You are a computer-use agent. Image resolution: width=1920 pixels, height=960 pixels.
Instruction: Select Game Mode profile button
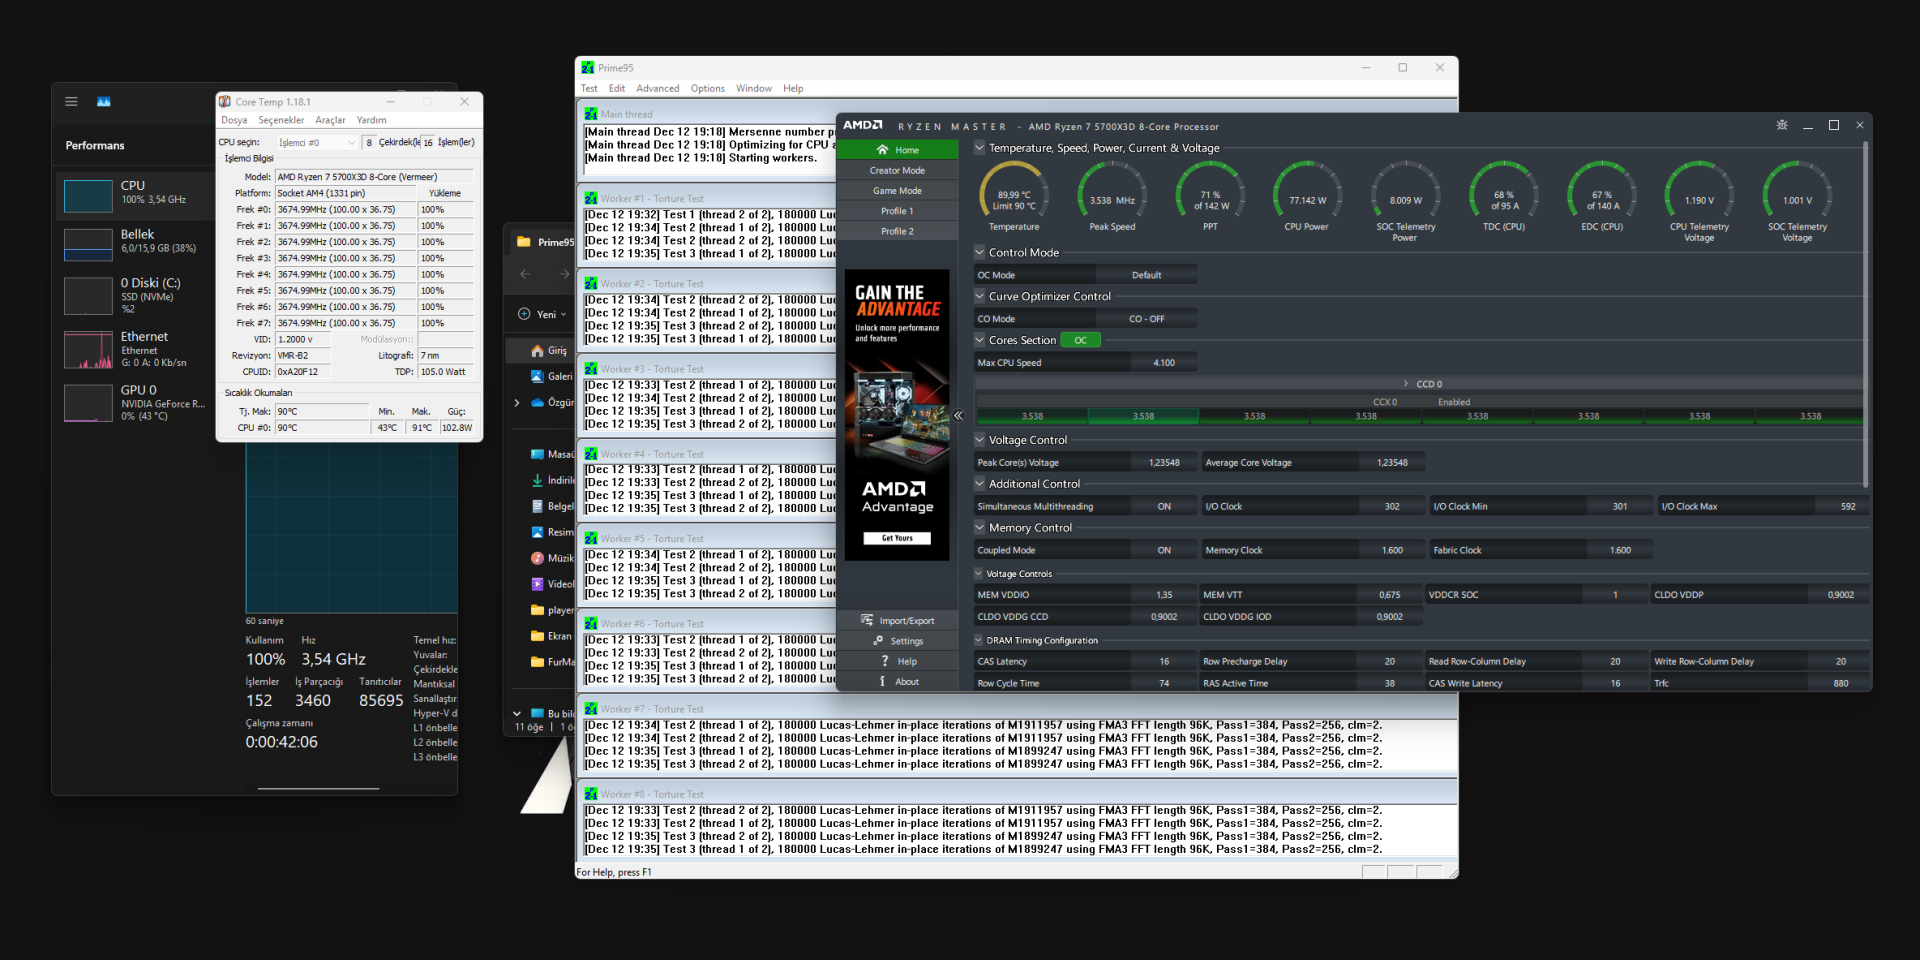[x=897, y=191]
